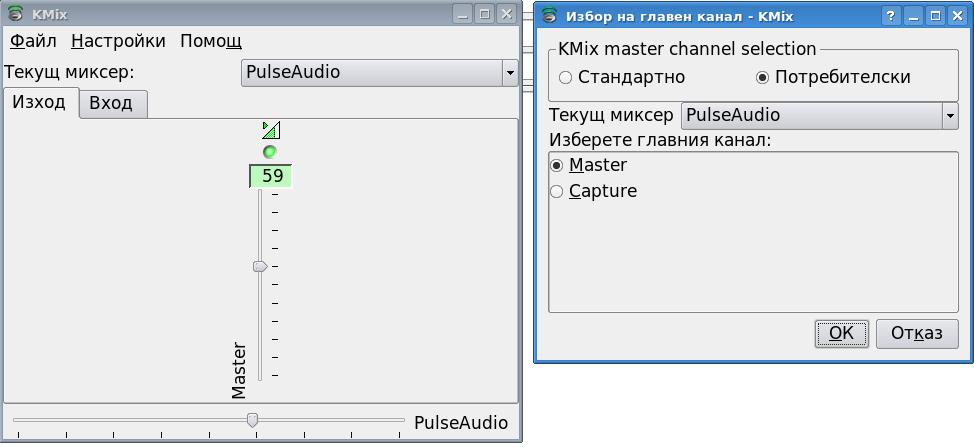Confirm the dialog with the OK button
The height and width of the screenshot is (447, 974).
(x=841, y=333)
